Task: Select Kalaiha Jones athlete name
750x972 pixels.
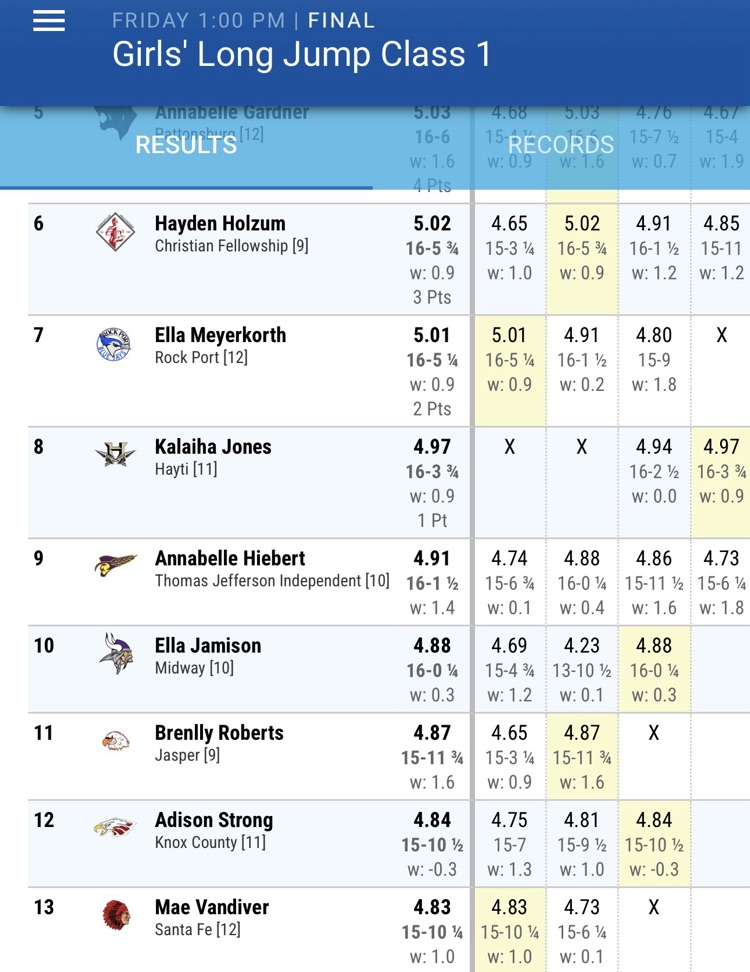Action: click(213, 446)
